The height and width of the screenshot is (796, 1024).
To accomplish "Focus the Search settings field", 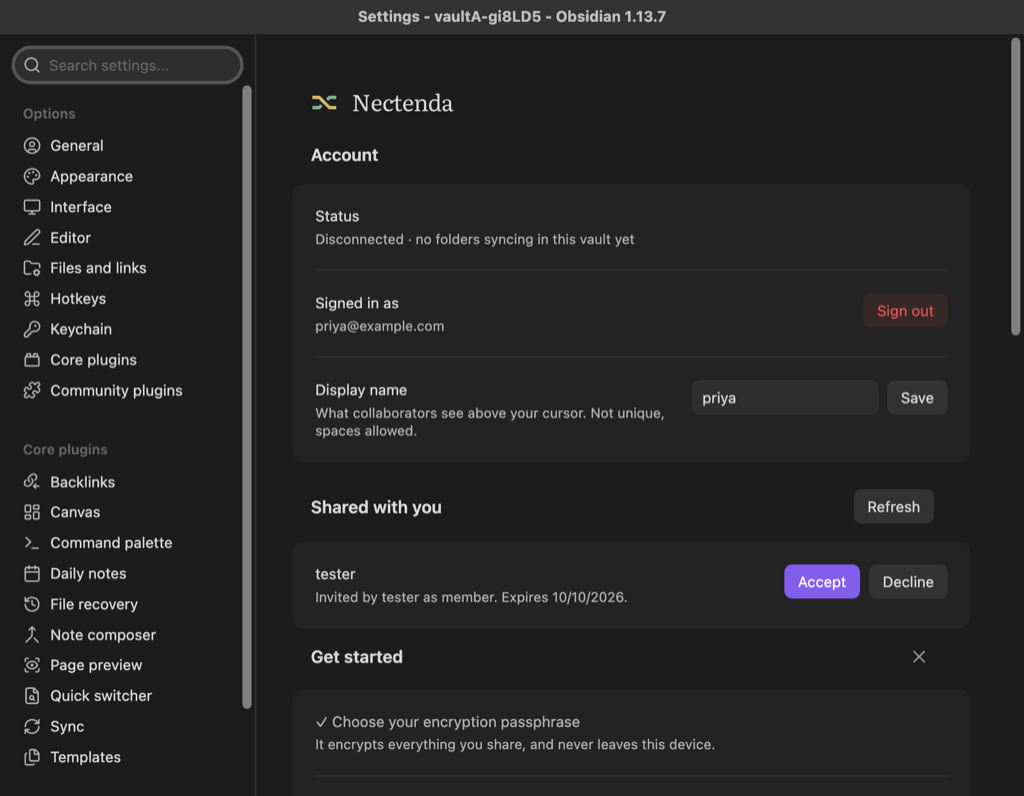I will point(127,65).
